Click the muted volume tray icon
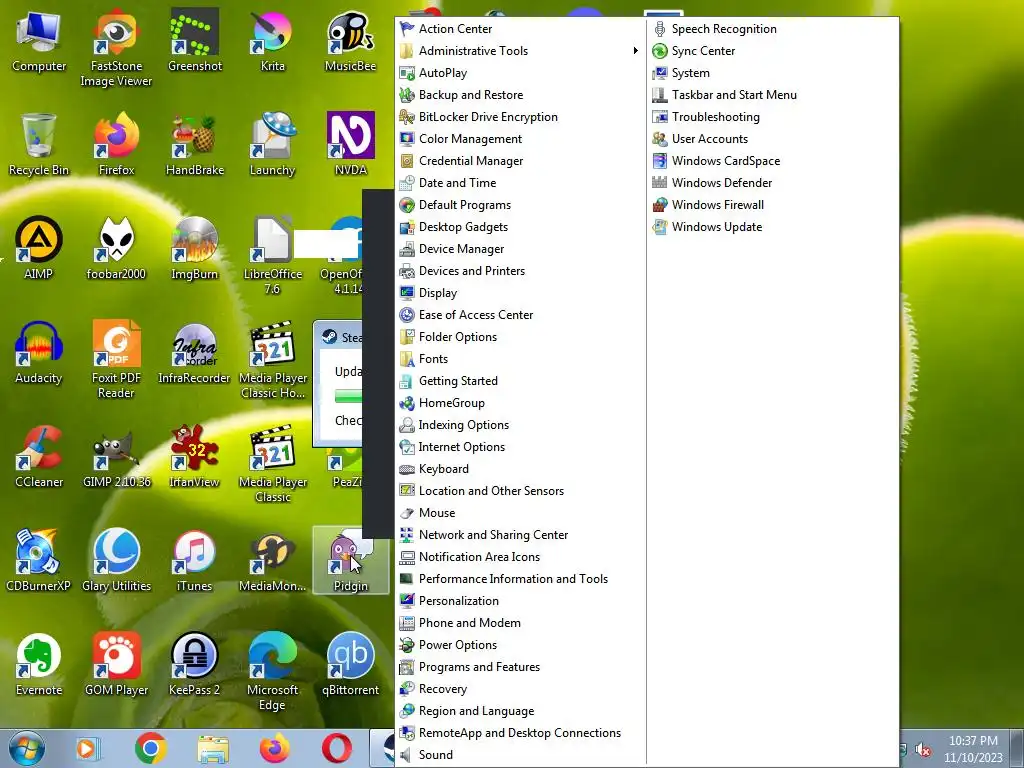Screen dimensions: 1024x768 [x=923, y=750]
